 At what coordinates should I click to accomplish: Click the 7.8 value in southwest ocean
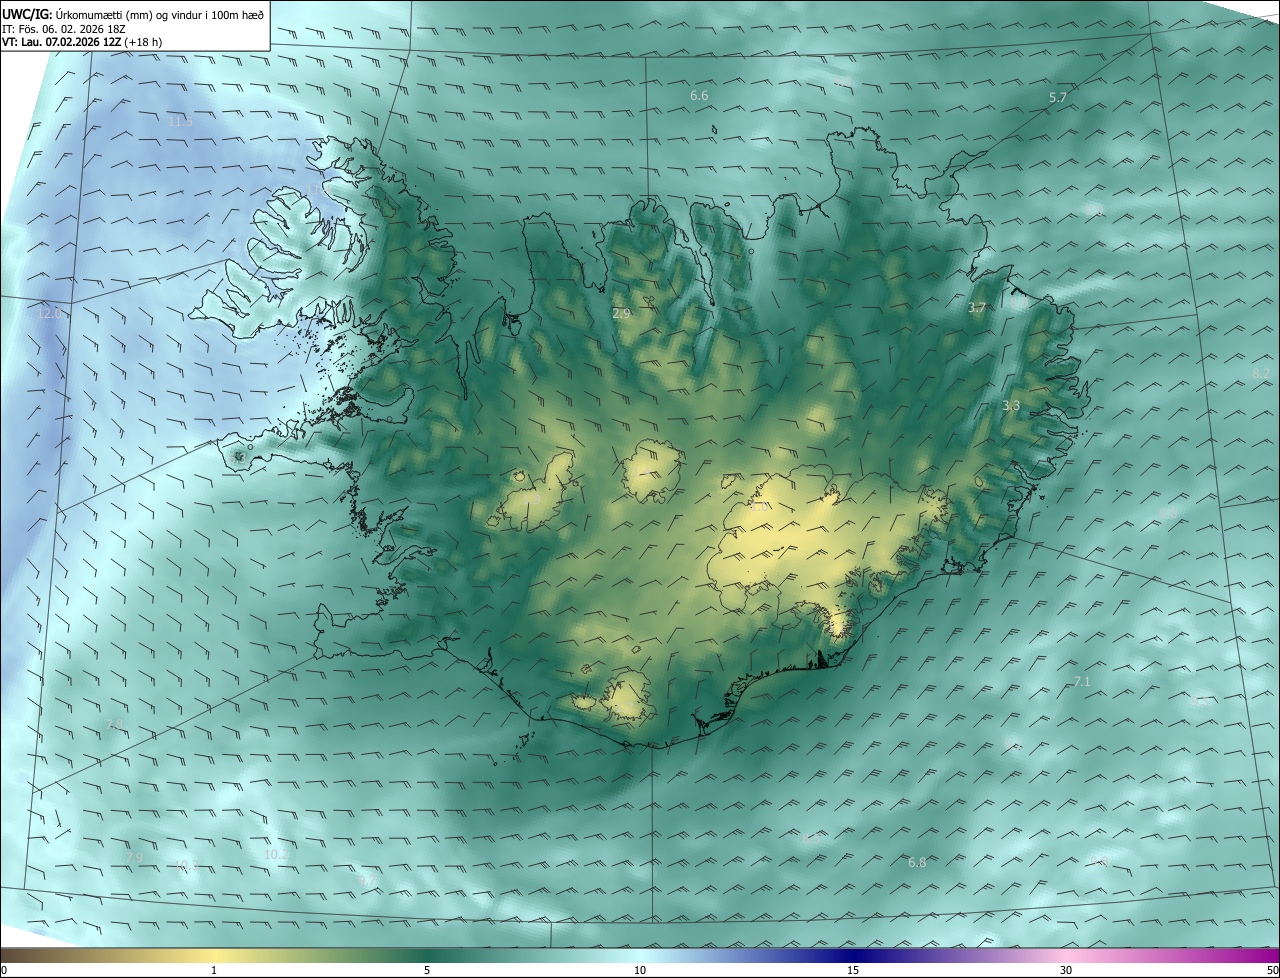click(113, 723)
